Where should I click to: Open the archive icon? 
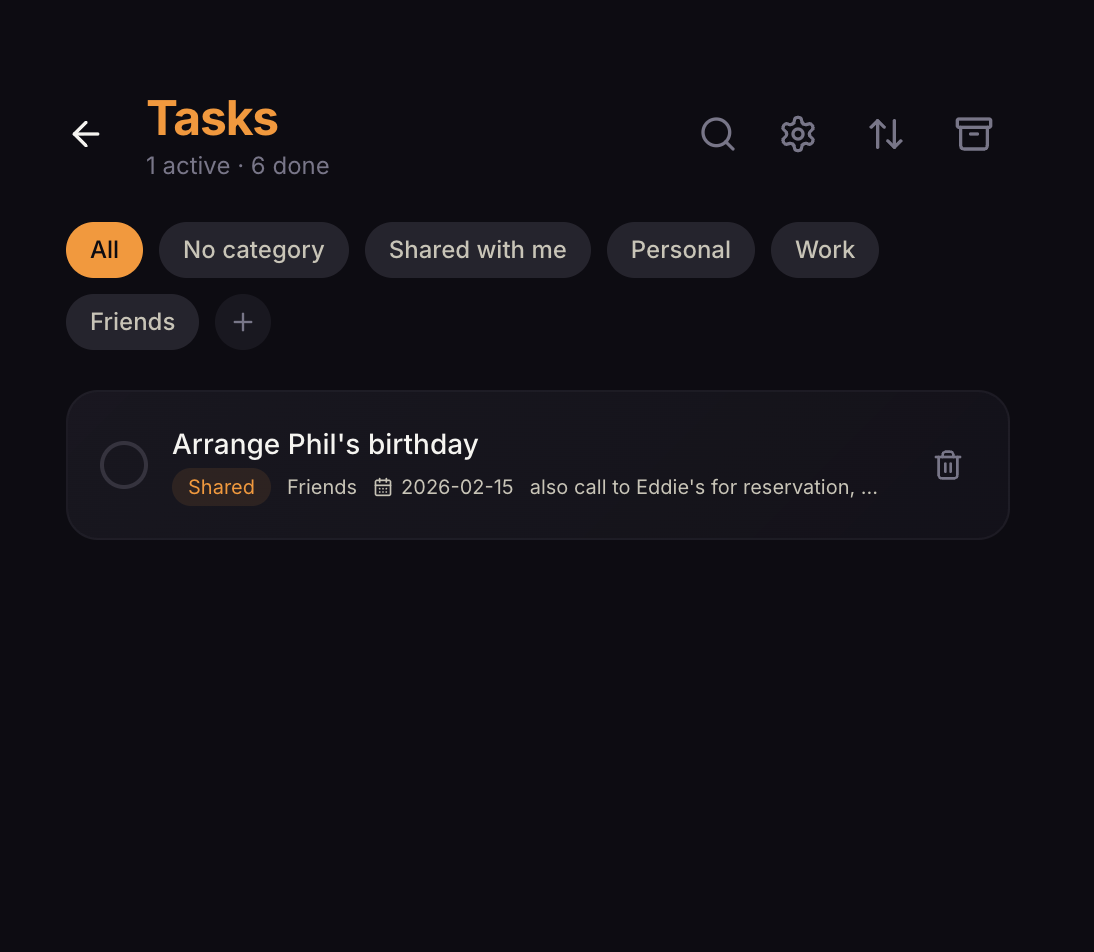973,133
